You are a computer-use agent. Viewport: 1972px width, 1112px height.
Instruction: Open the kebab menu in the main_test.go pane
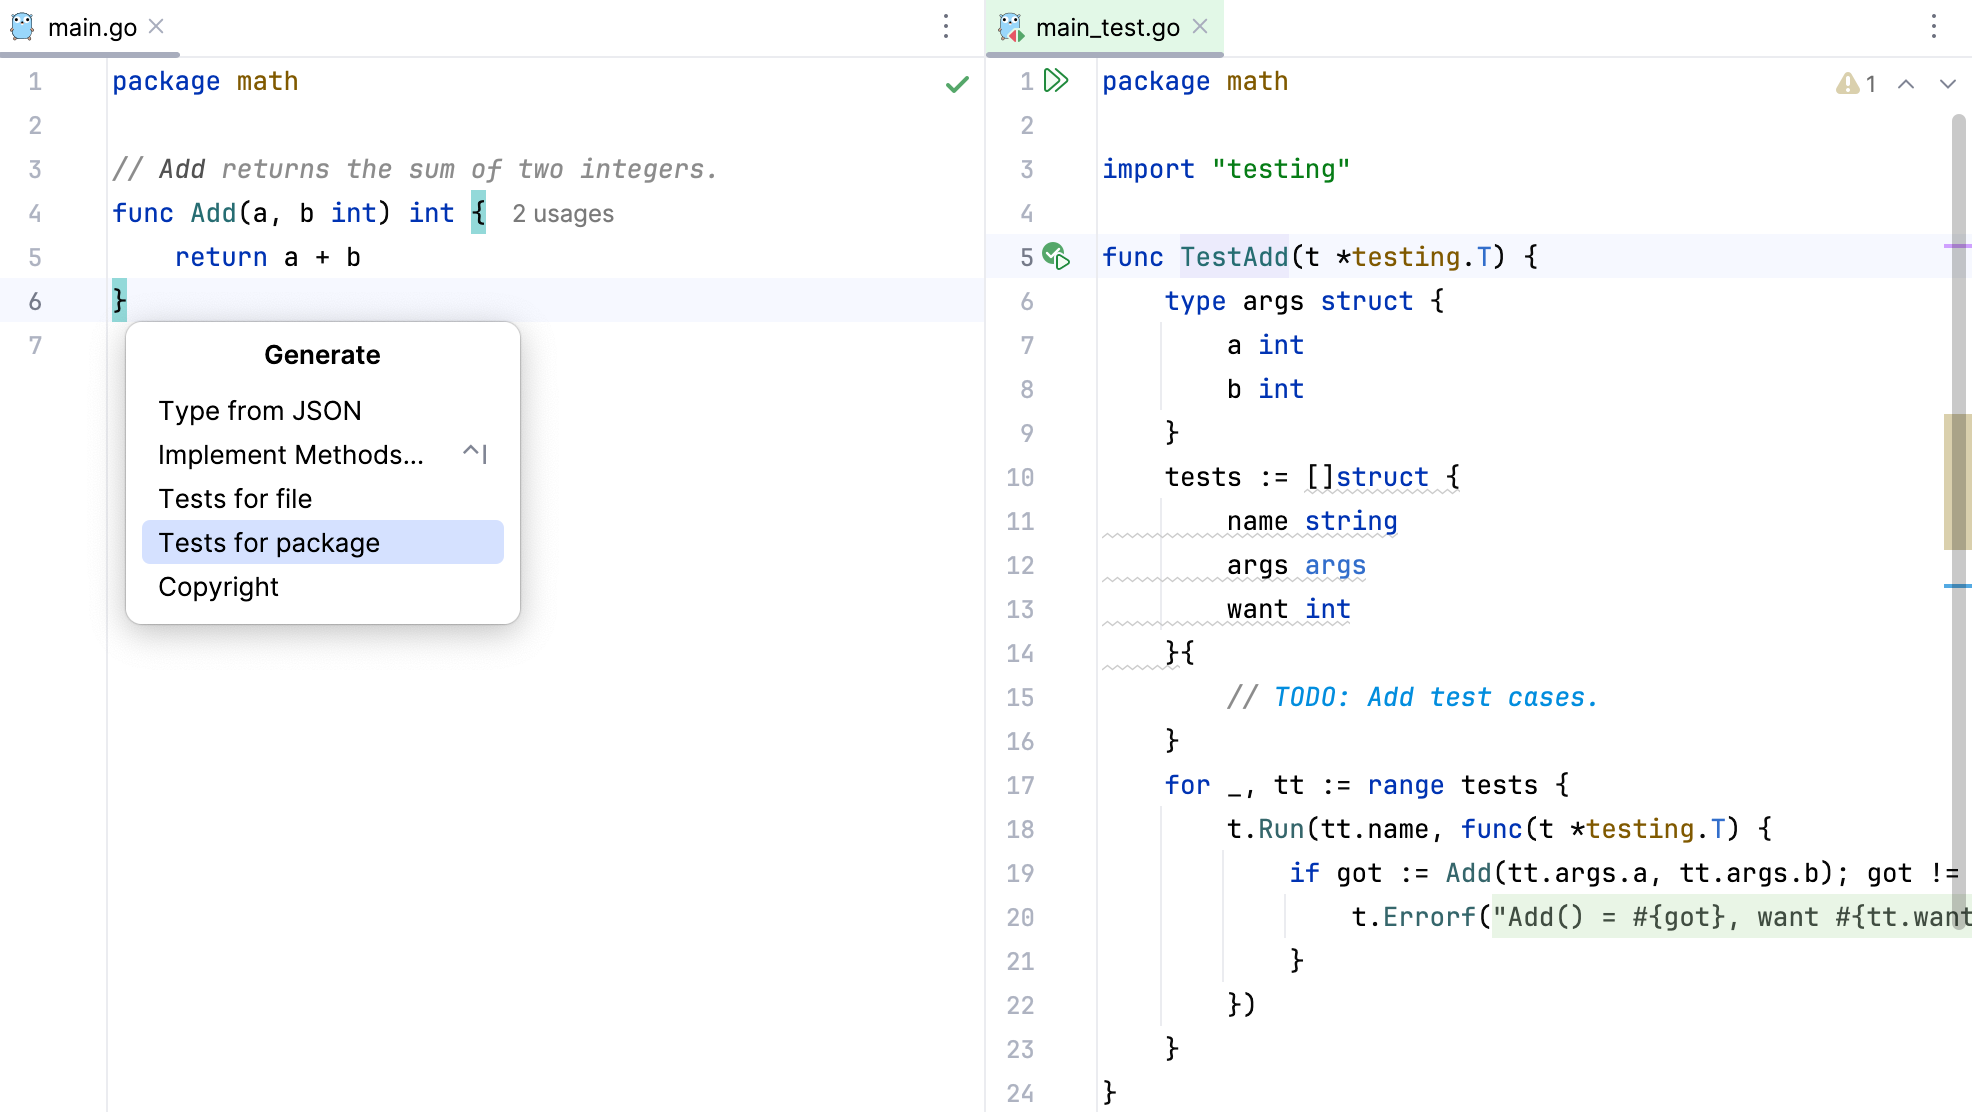1932,27
